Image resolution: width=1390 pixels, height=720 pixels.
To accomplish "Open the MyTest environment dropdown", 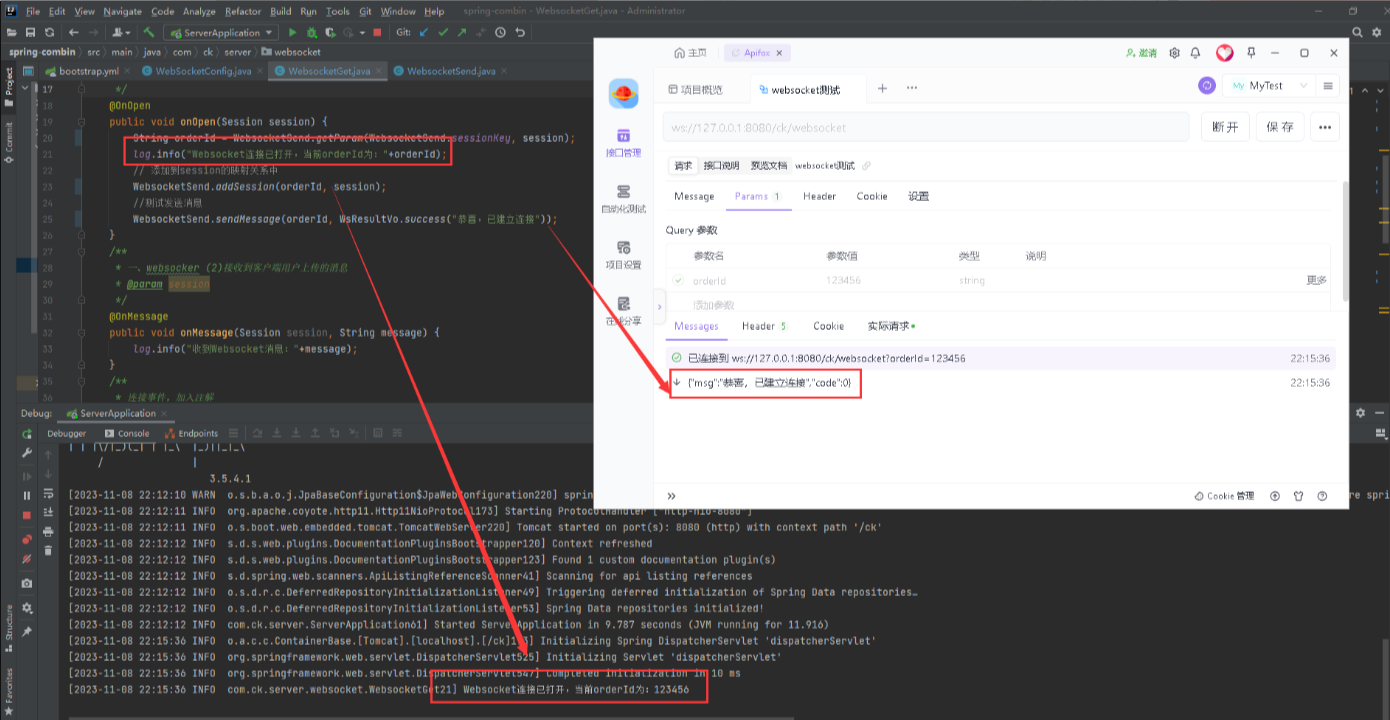I will pyautogui.click(x=1269, y=86).
